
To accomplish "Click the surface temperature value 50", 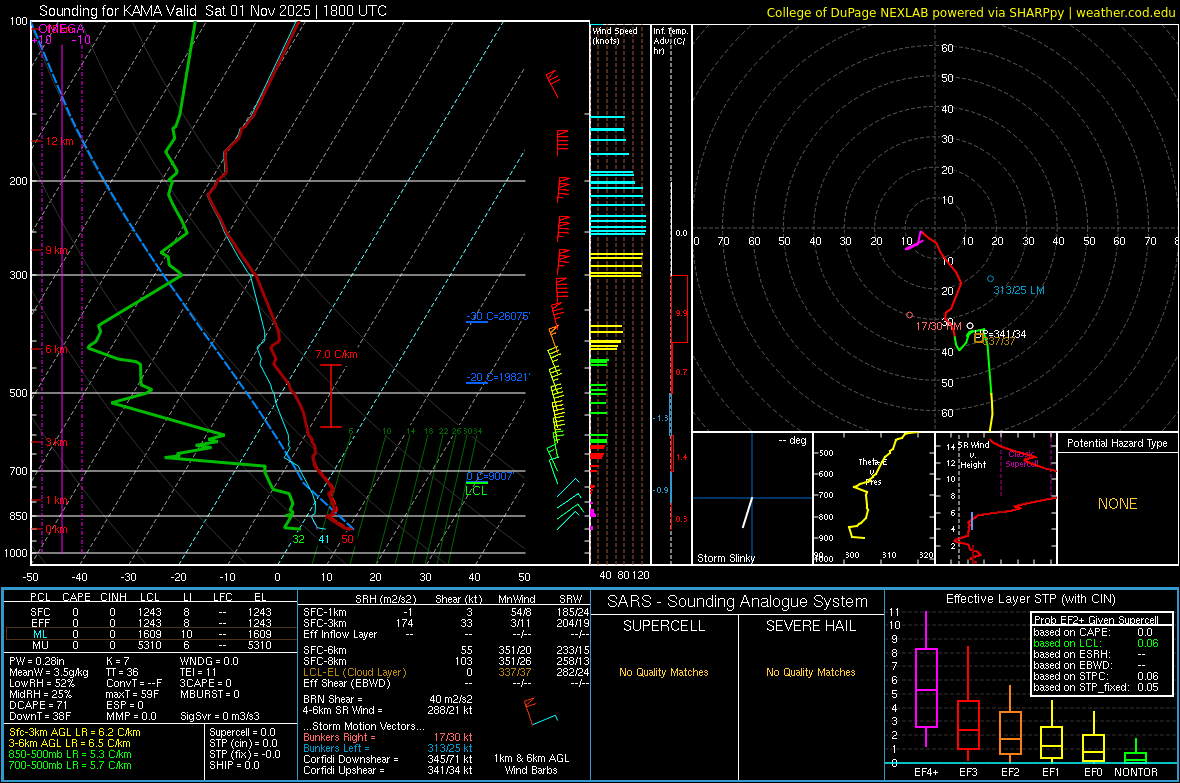I will pos(347,539).
